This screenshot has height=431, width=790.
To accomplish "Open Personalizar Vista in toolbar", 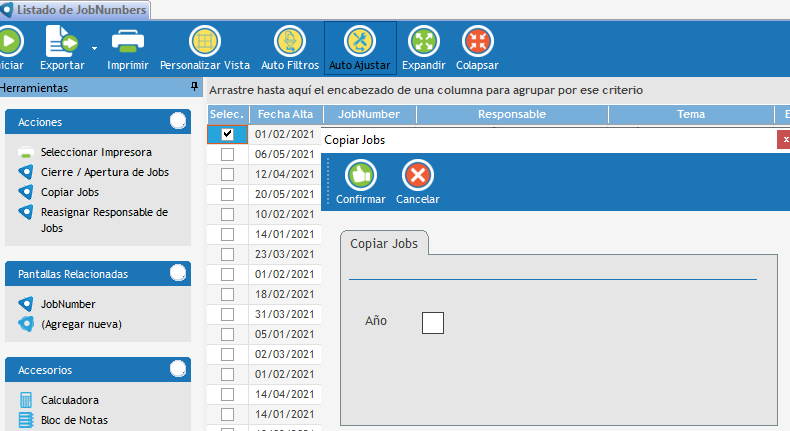I will click(205, 42).
